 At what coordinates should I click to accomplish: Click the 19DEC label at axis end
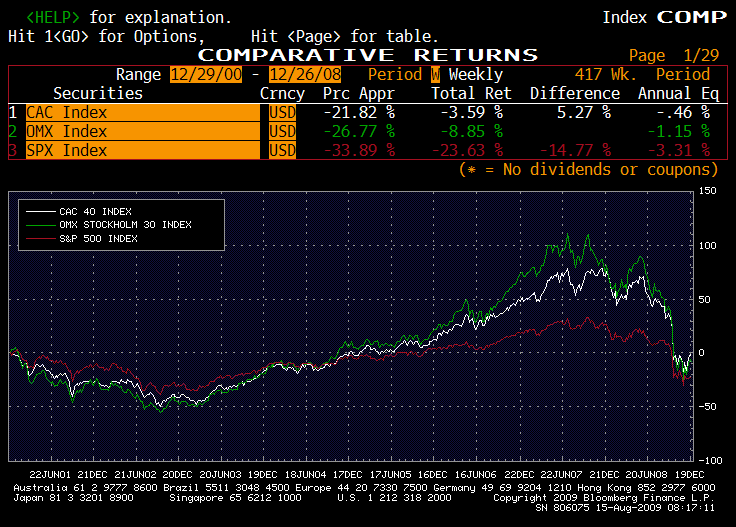(x=690, y=474)
